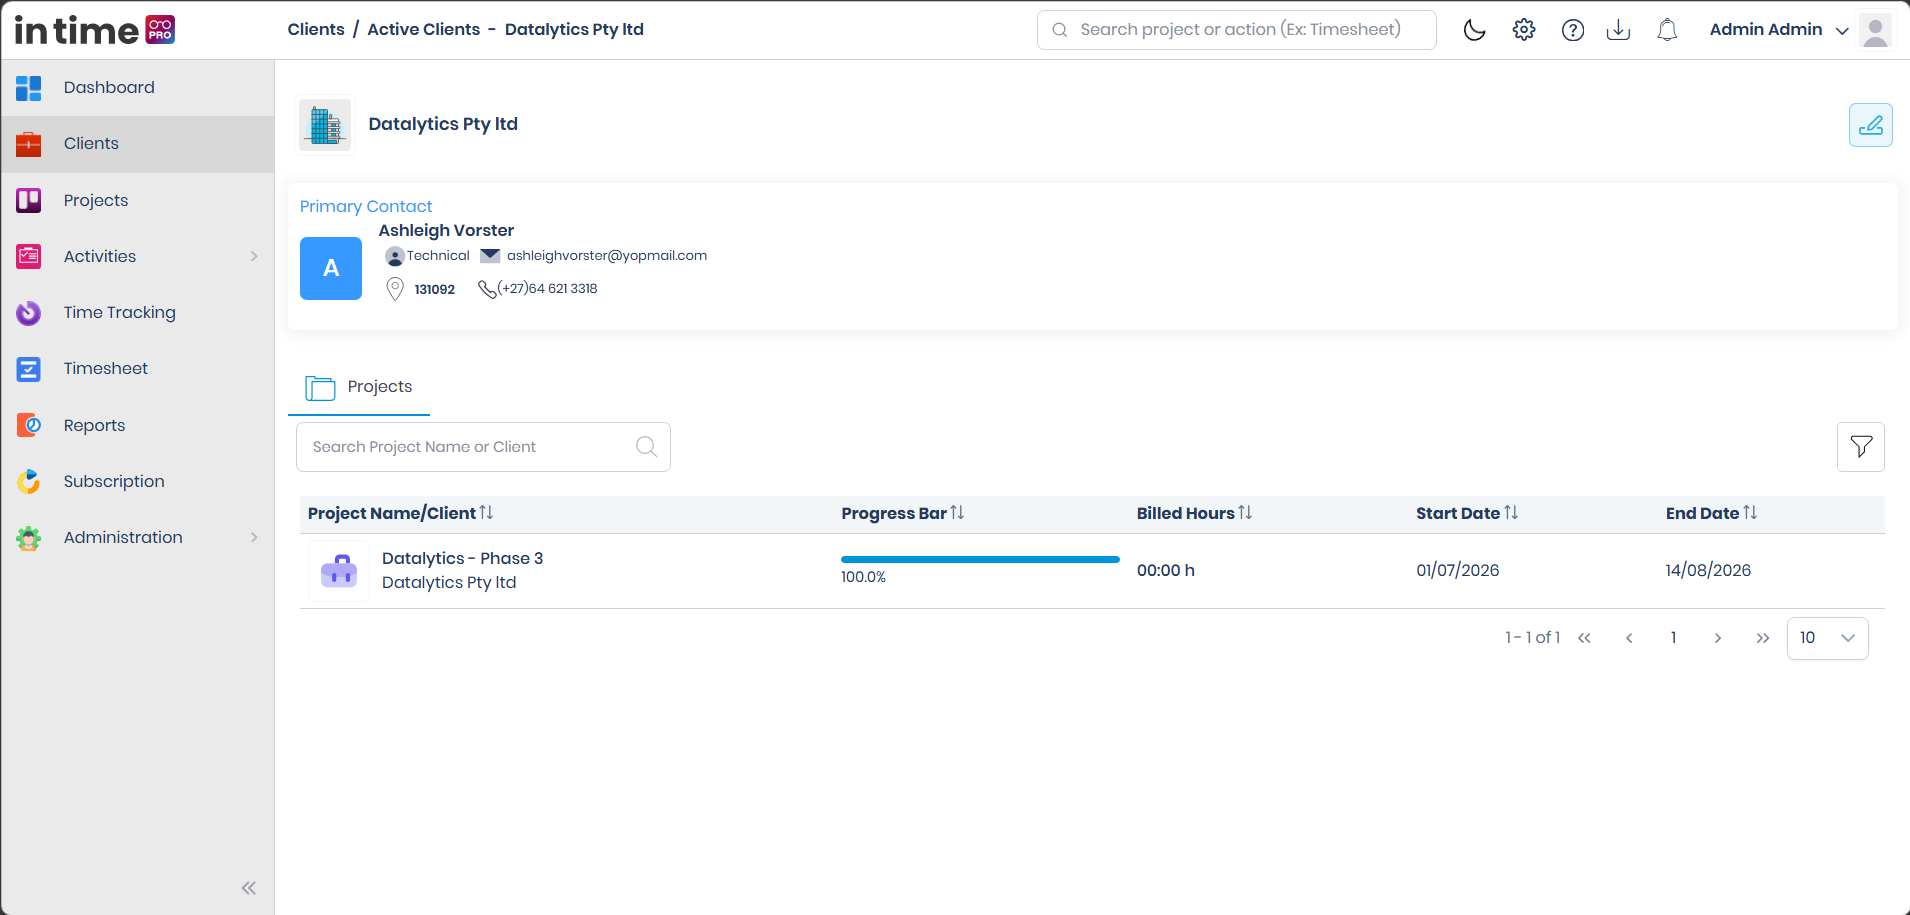Go to last page of pagination
Image resolution: width=1910 pixels, height=915 pixels.
(x=1763, y=638)
